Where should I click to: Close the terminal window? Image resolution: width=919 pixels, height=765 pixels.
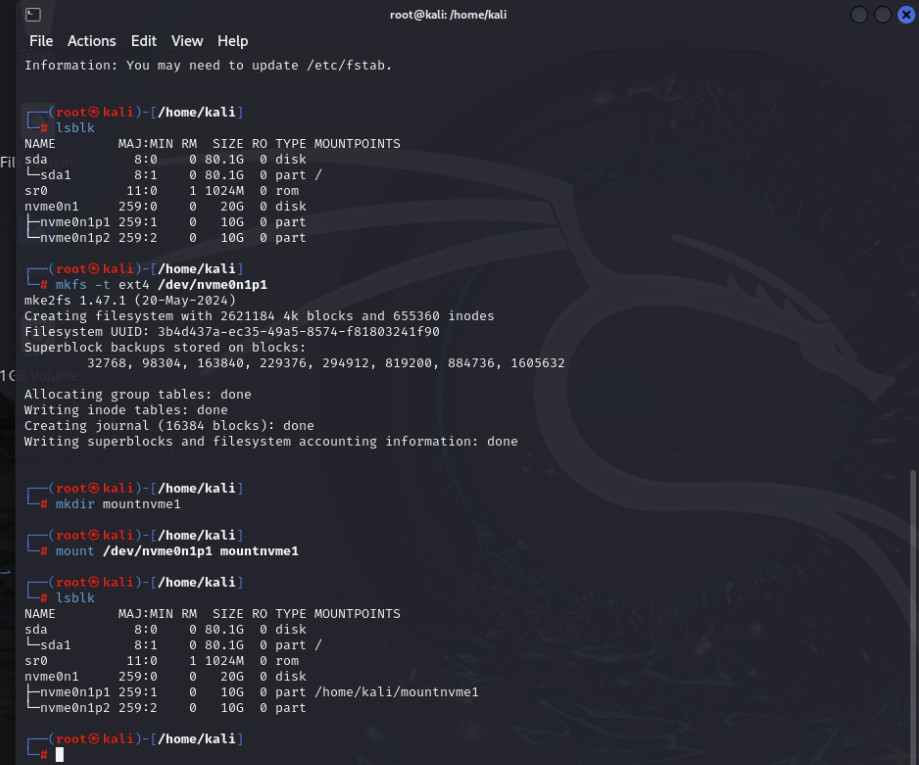click(x=906, y=14)
